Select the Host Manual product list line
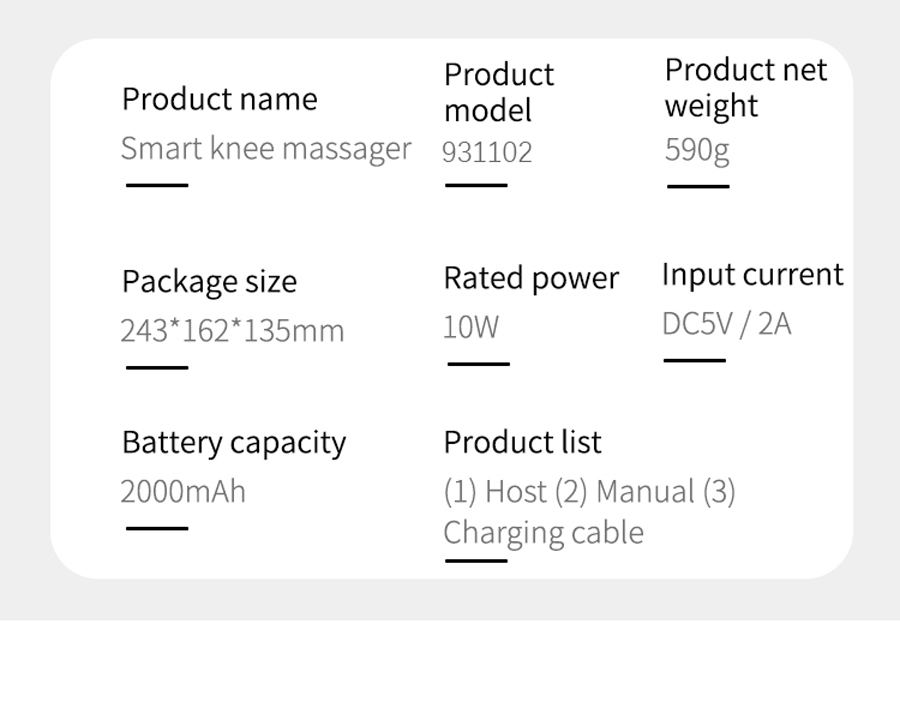This screenshot has width=900, height=714. coord(589,492)
